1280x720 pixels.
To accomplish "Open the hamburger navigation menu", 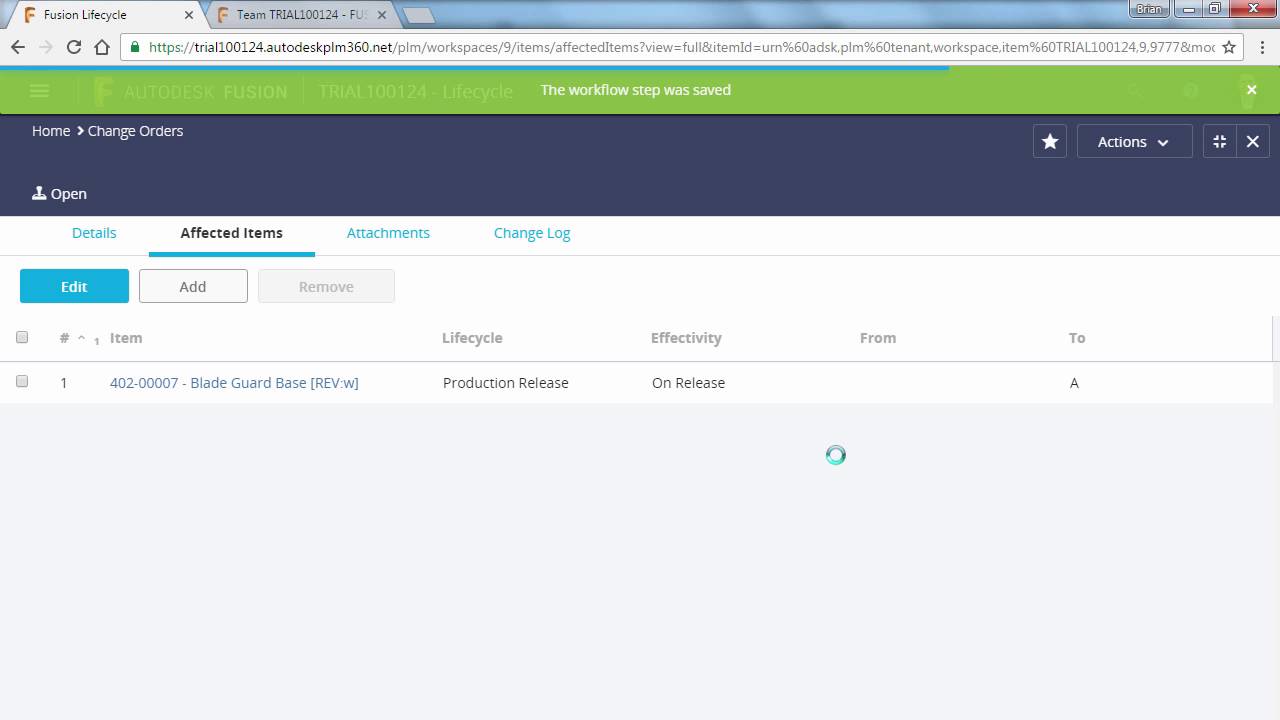I will (x=39, y=91).
